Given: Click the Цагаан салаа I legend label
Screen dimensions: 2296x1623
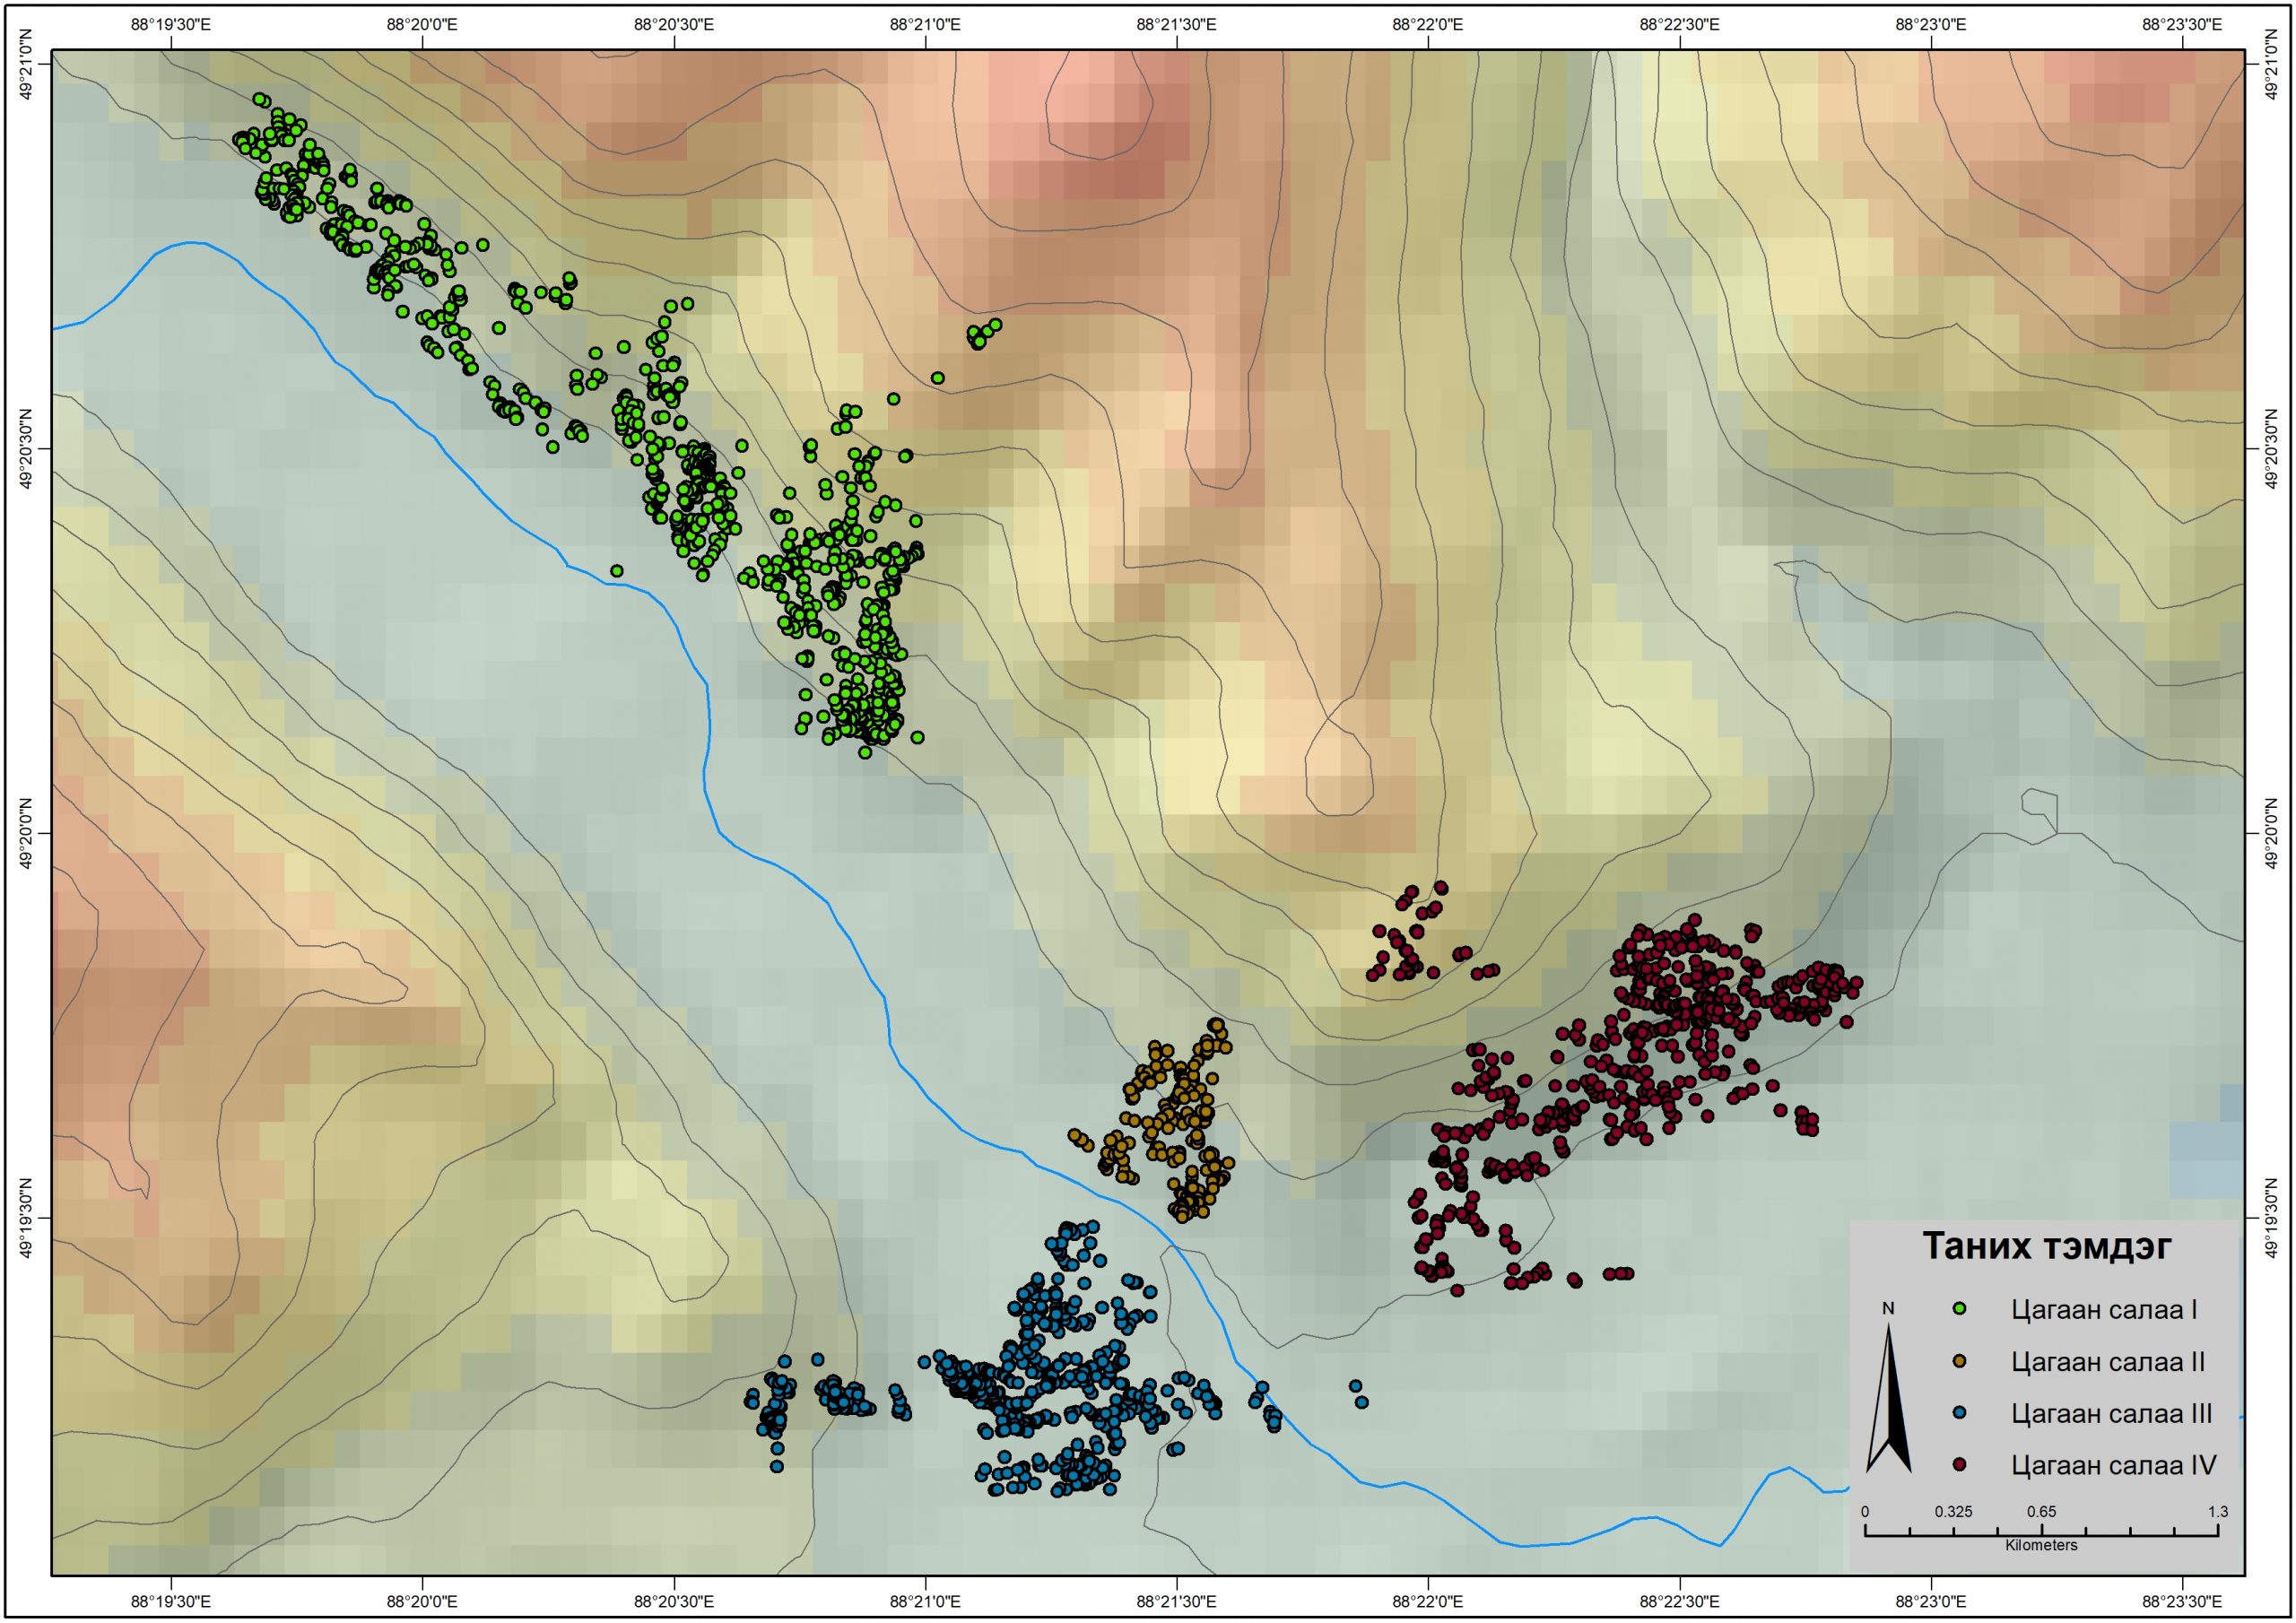Looking at the screenshot, I should click(x=2104, y=1309).
